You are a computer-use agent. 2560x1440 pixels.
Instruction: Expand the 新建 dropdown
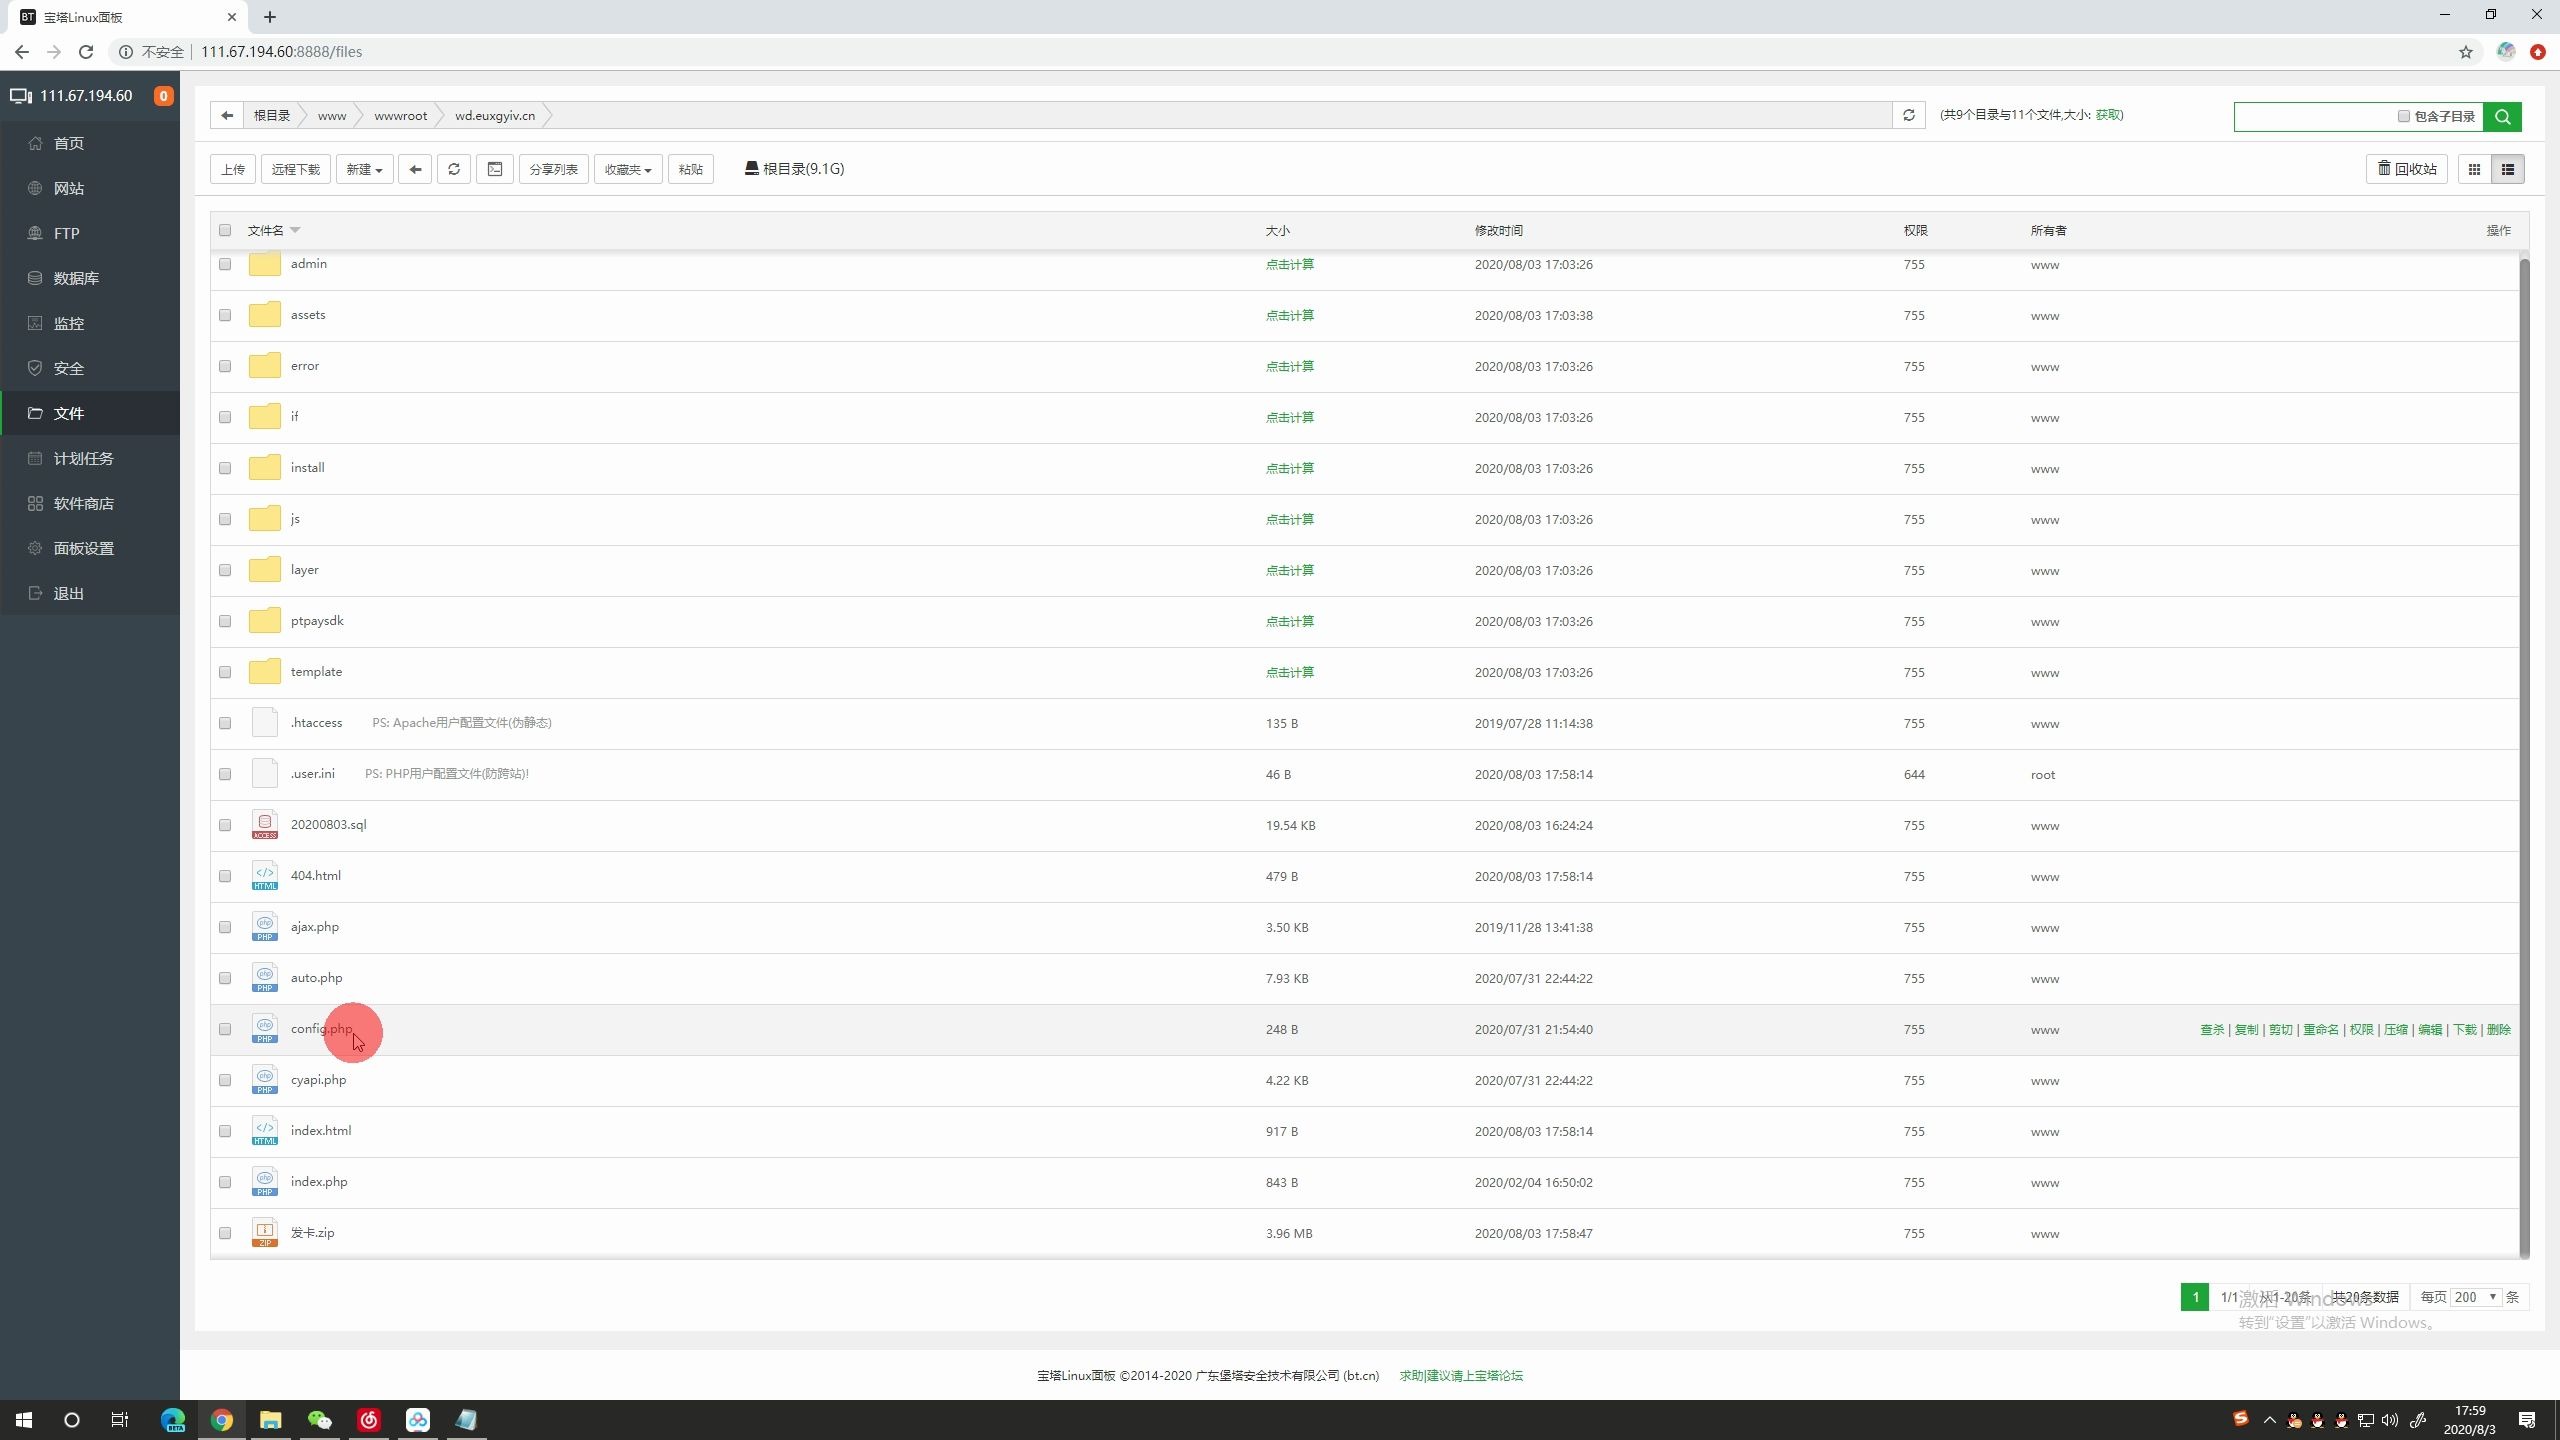tap(364, 169)
